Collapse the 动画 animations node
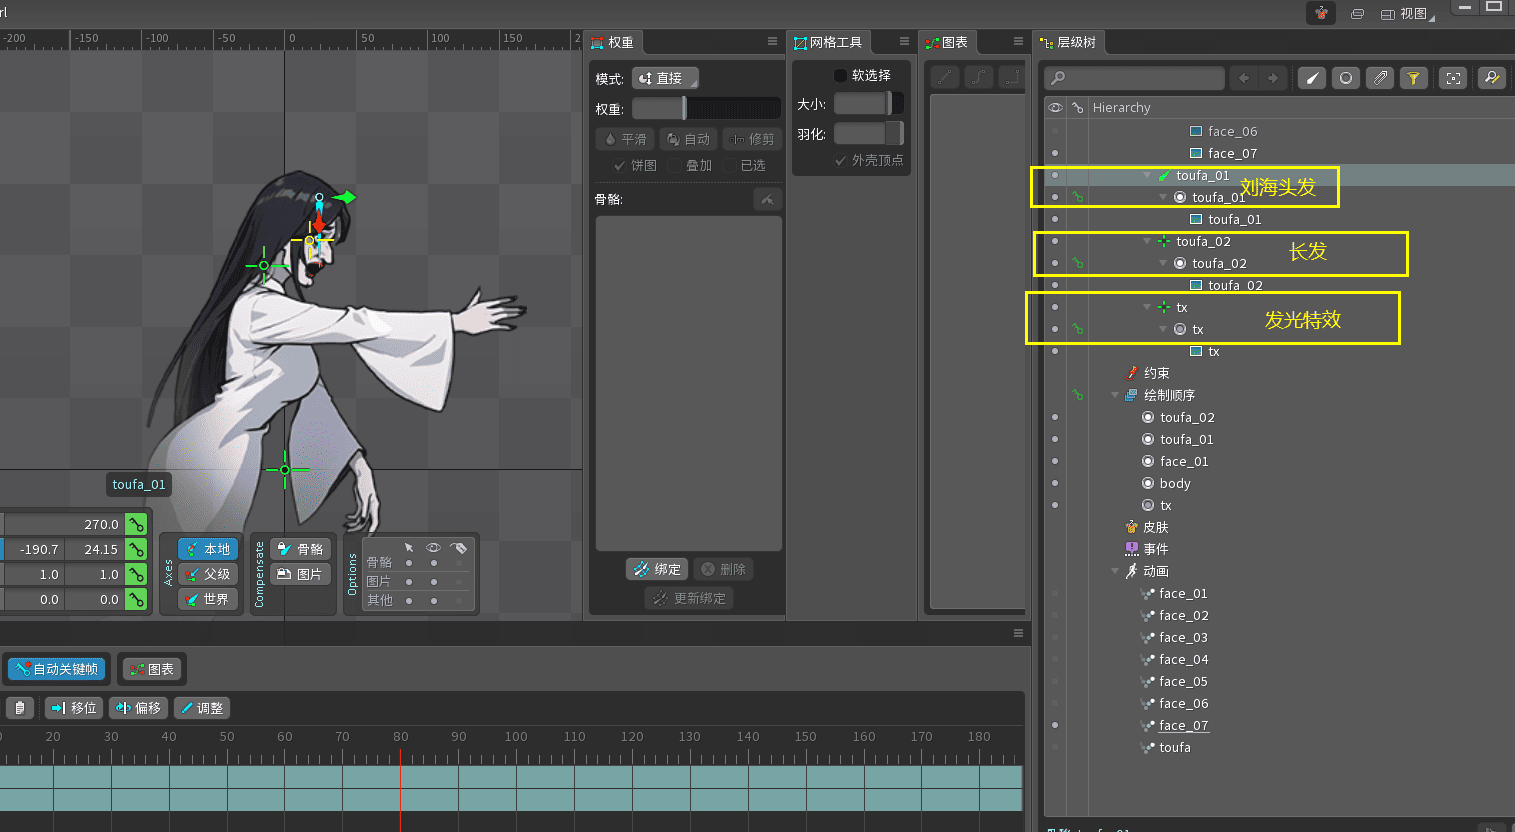The height and width of the screenshot is (832, 1515). tap(1115, 571)
